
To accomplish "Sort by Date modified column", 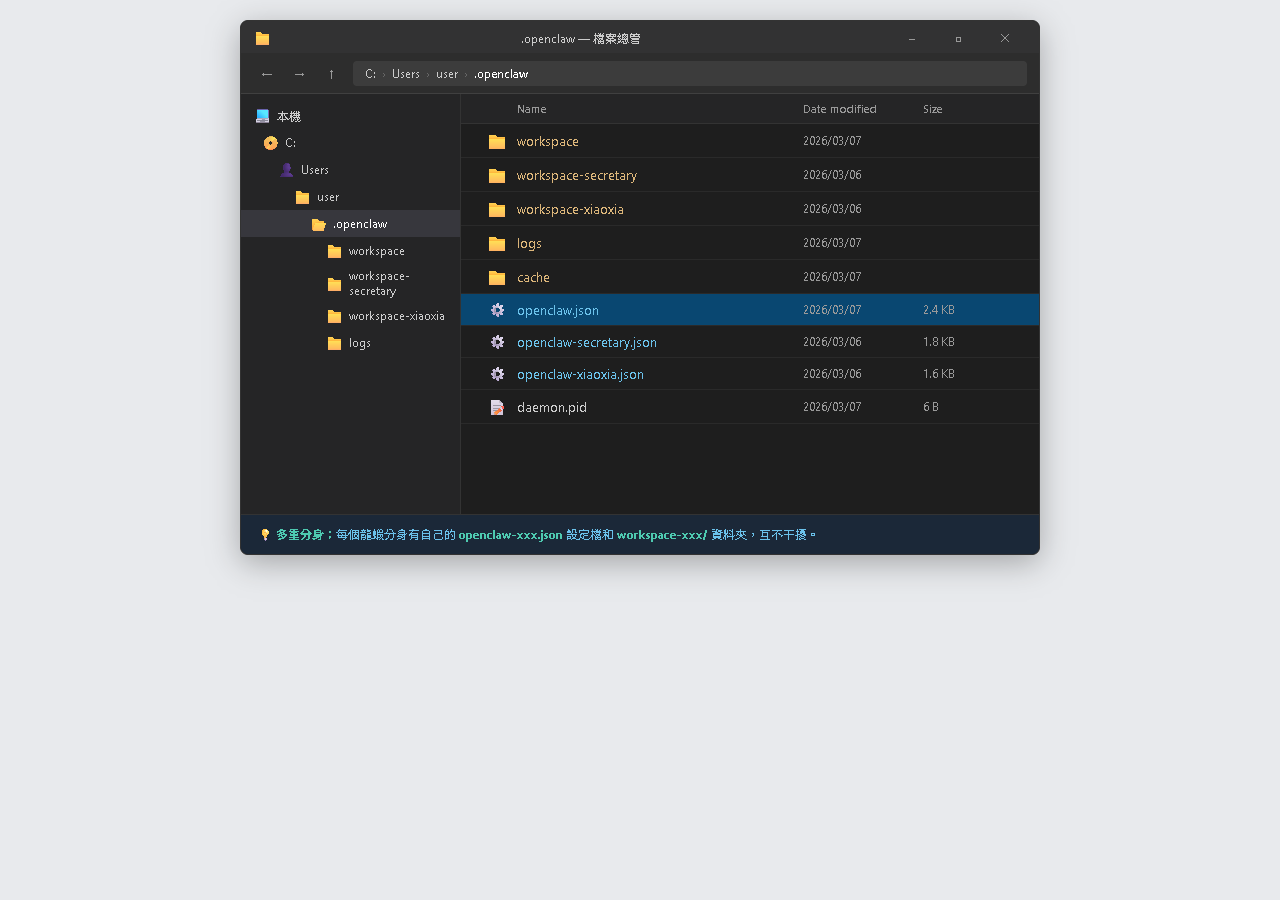I will pyautogui.click(x=839, y=109).
